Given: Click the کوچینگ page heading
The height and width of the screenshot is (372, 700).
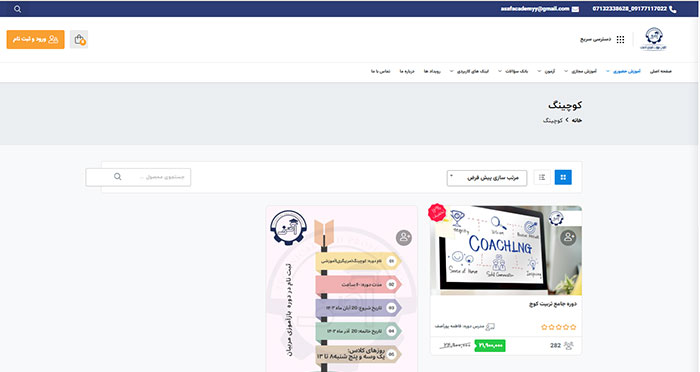Looking at the screenshot, I should coord(565,105).
